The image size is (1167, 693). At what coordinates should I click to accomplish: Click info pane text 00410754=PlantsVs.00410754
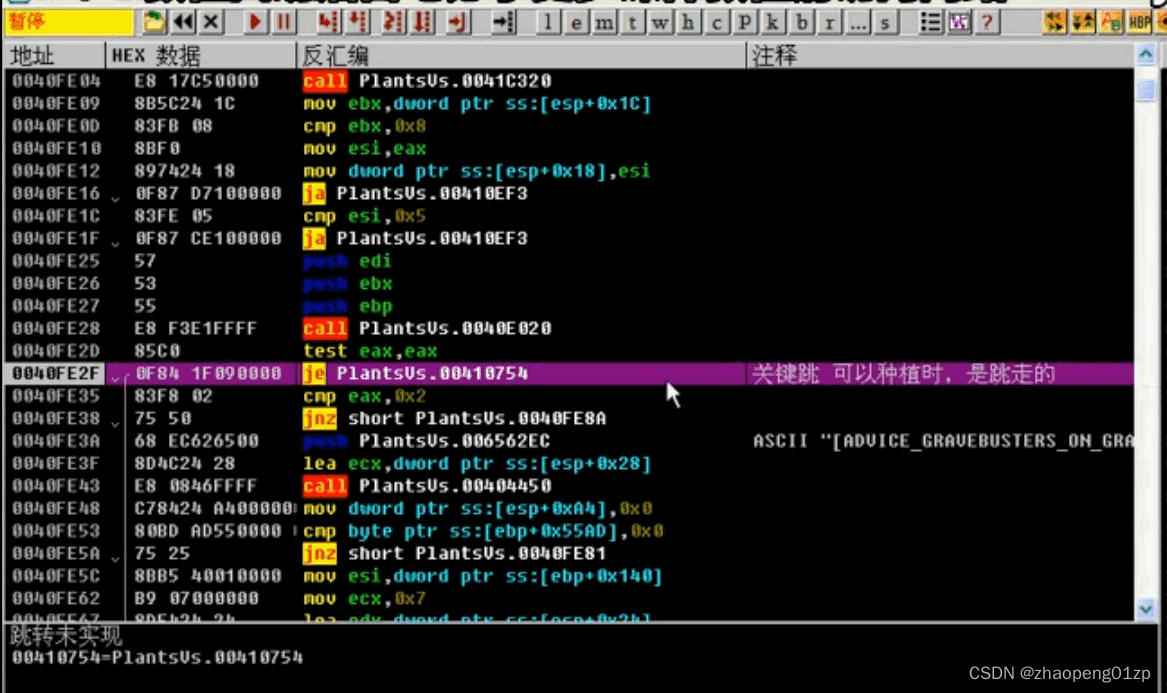(x=158, y=657)
